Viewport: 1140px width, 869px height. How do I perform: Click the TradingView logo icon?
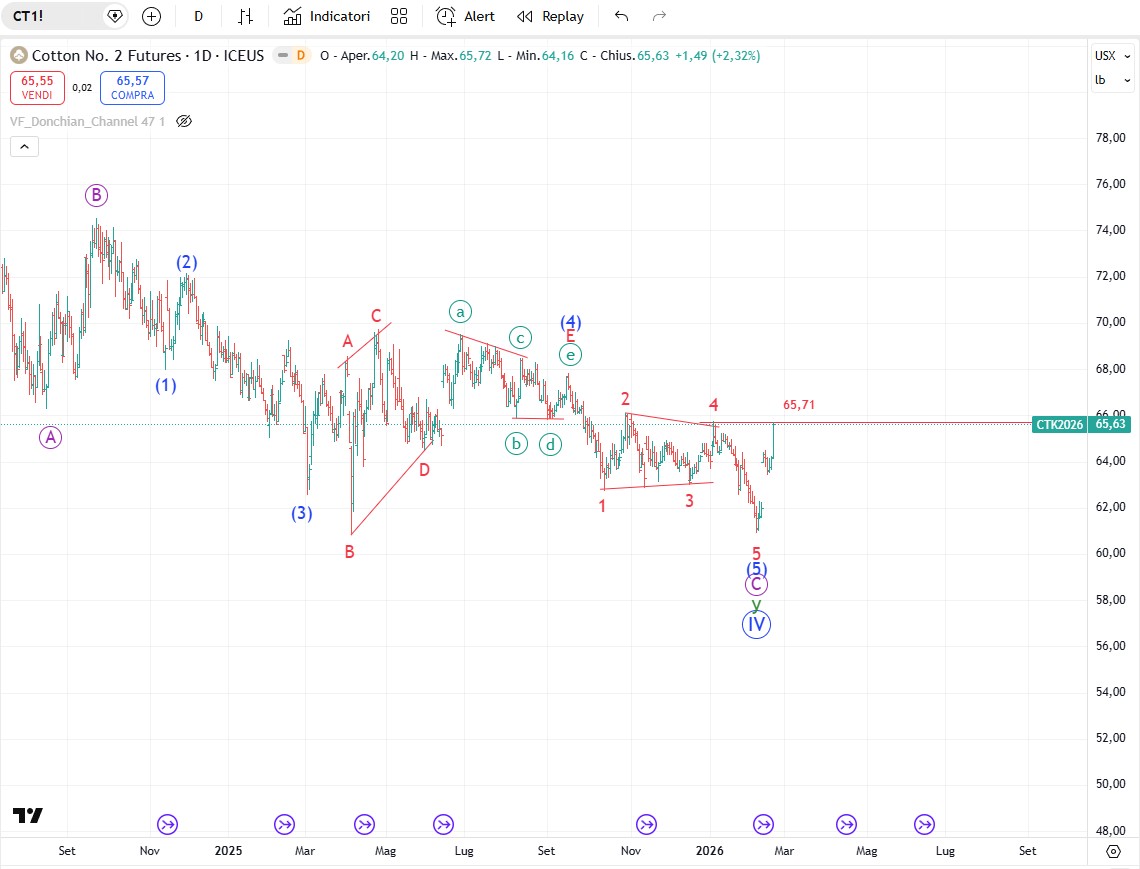click(28, 815)
